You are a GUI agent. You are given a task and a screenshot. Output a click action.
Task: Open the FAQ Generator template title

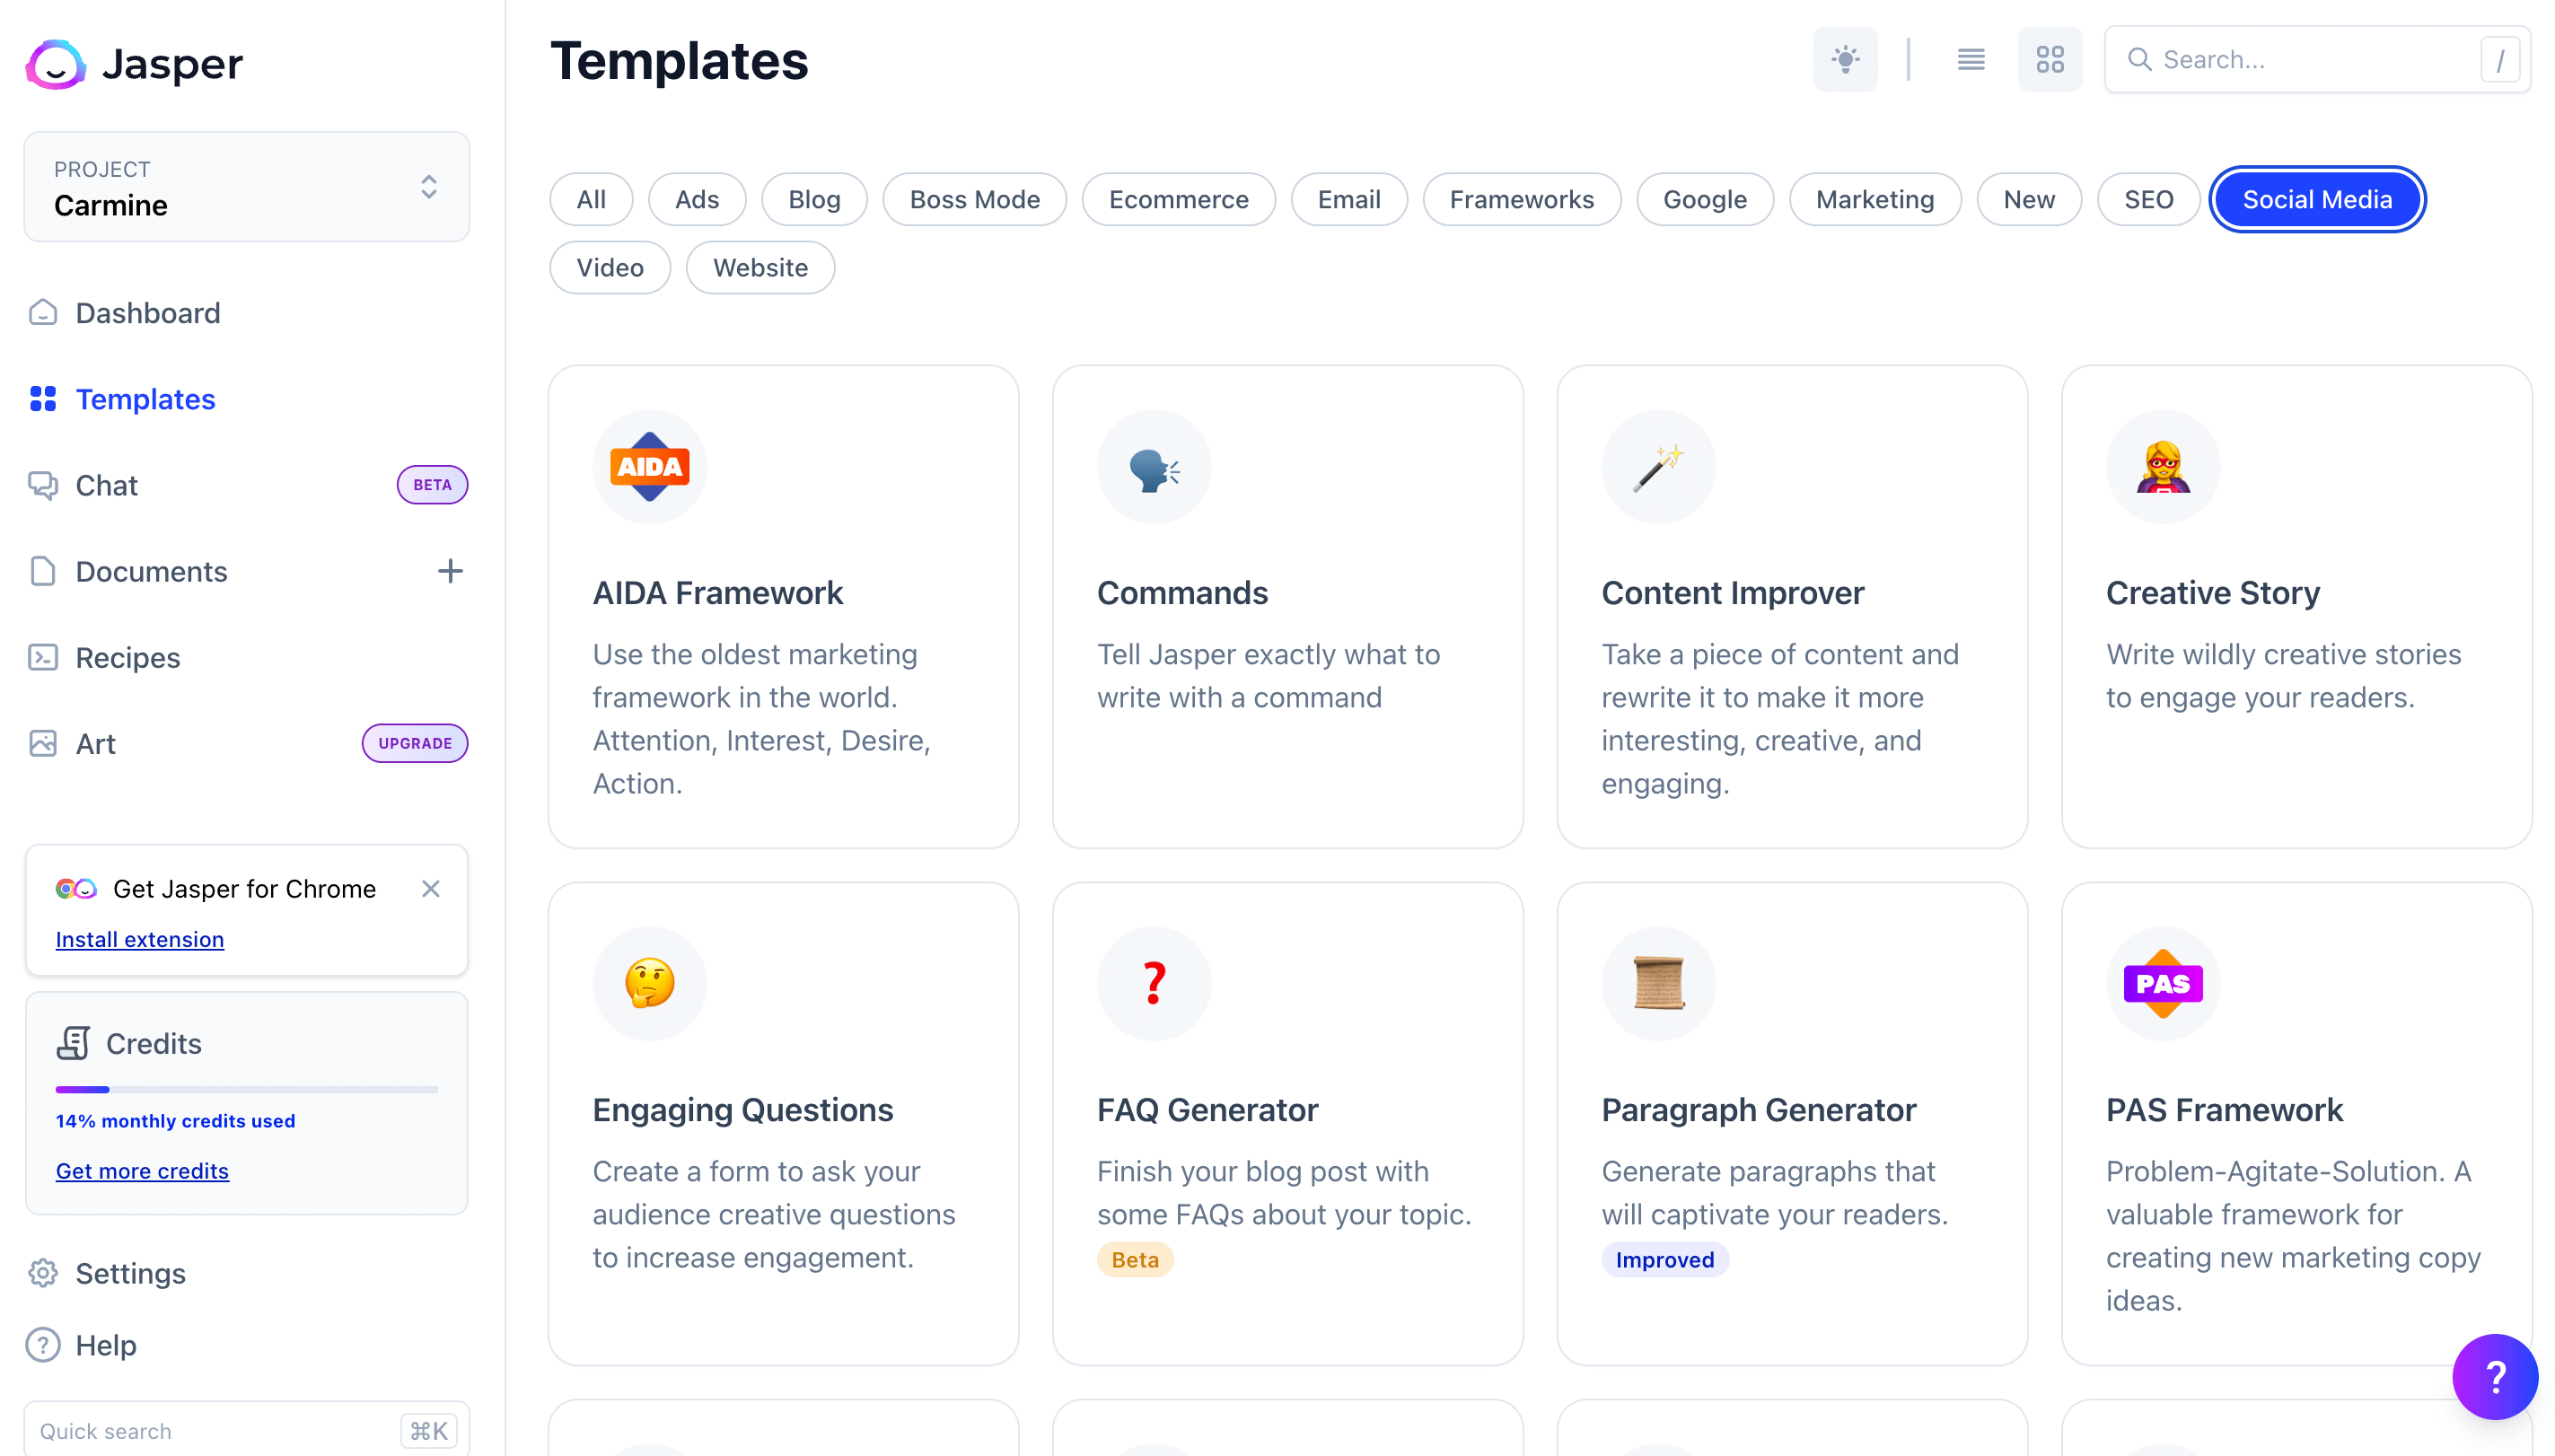(1207, 1110)
